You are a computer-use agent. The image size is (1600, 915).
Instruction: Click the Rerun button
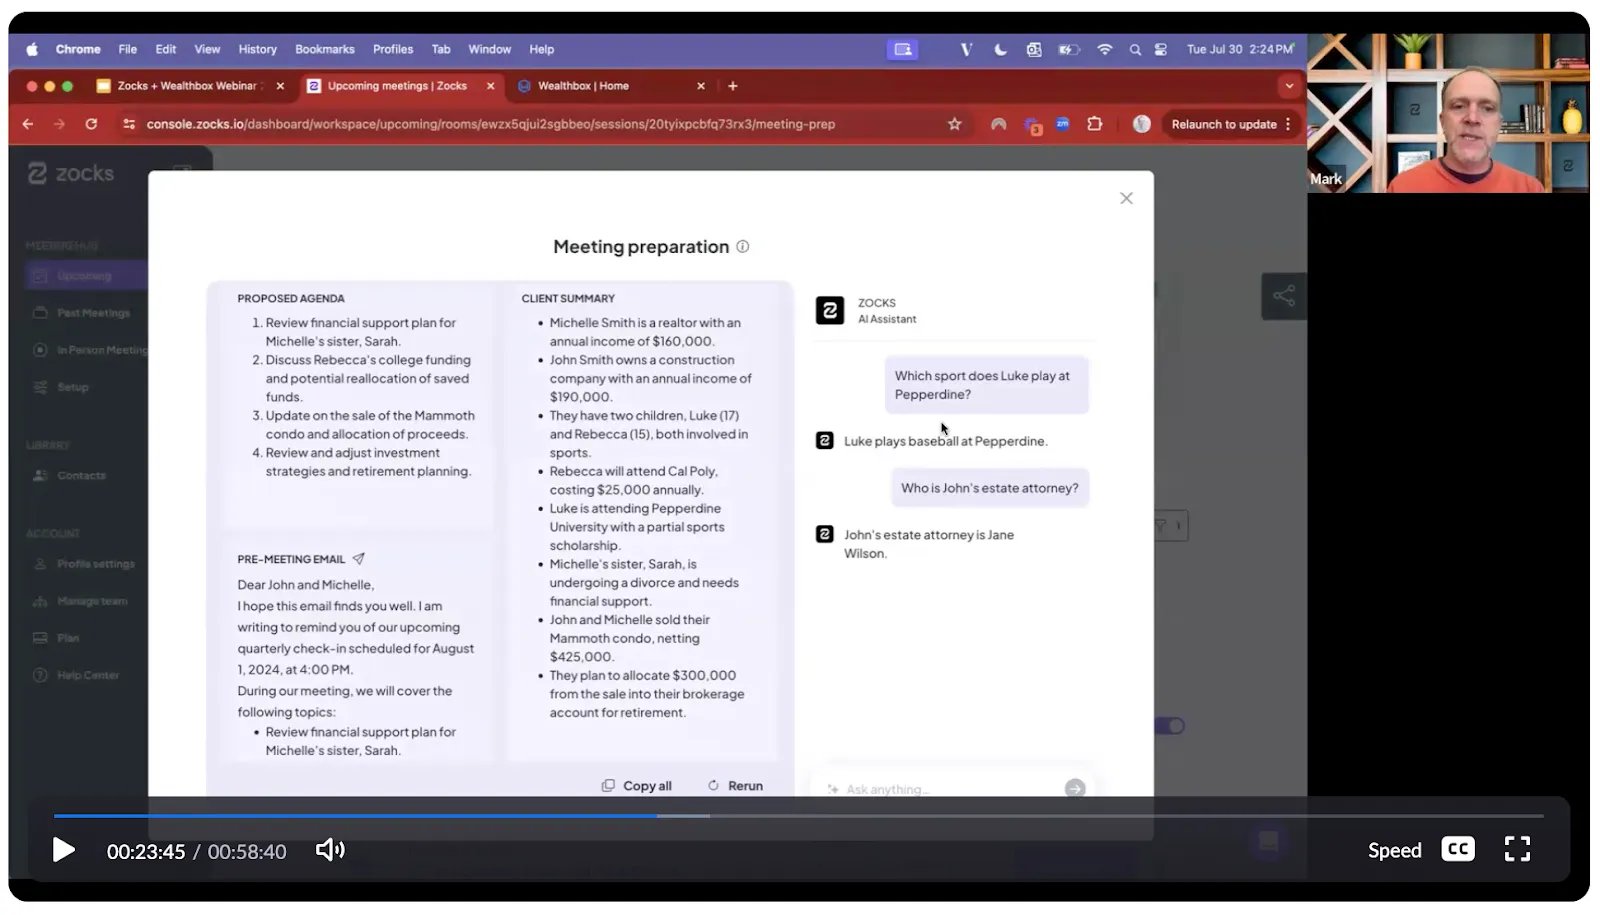(x=735, y=786)
